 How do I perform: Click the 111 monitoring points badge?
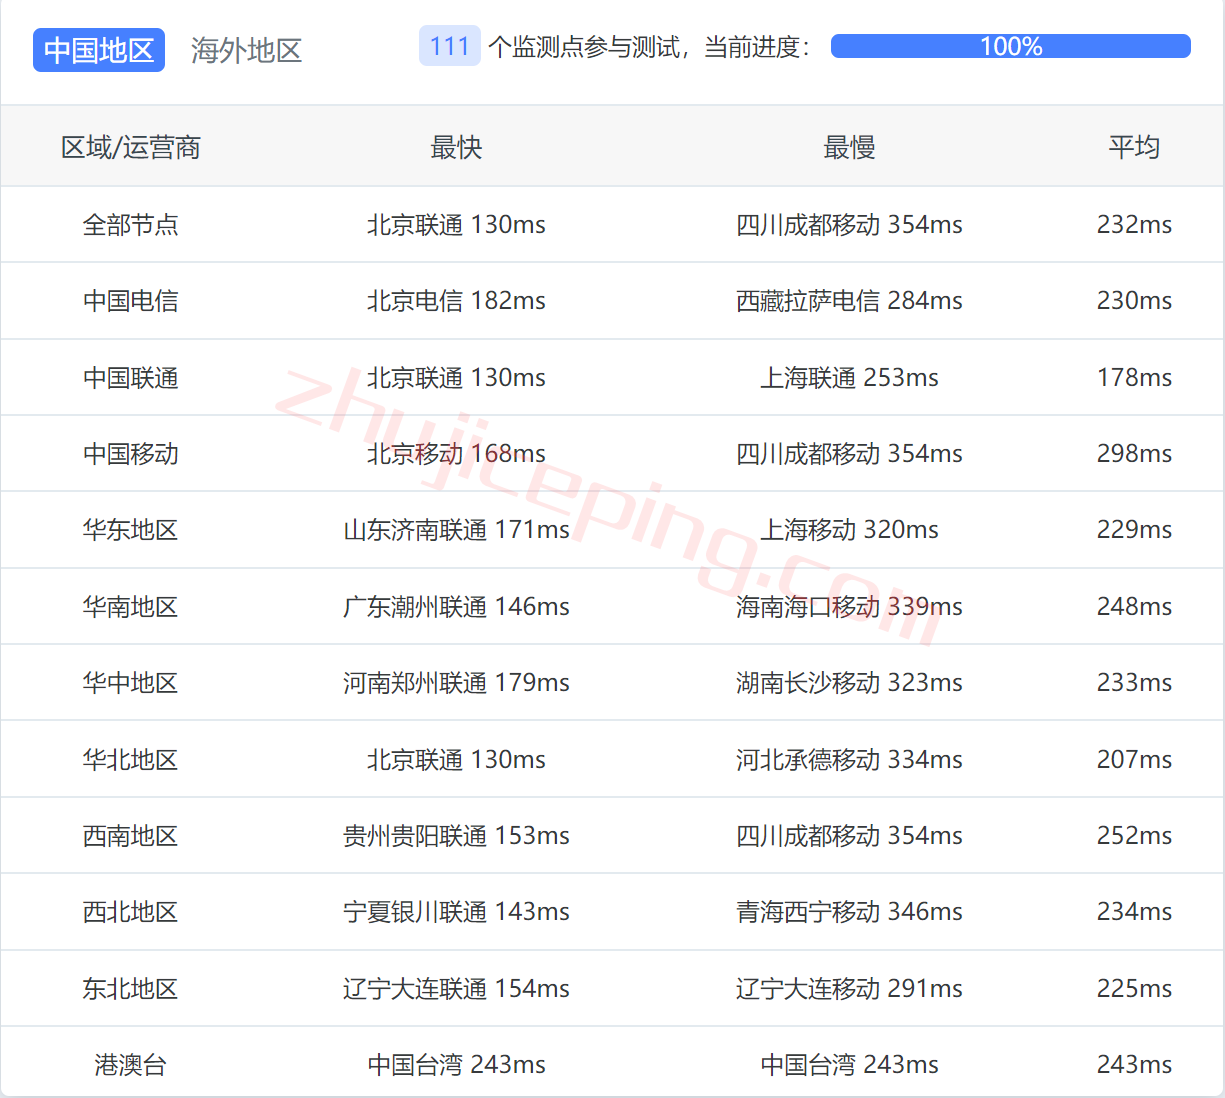(x=450, y=46)
